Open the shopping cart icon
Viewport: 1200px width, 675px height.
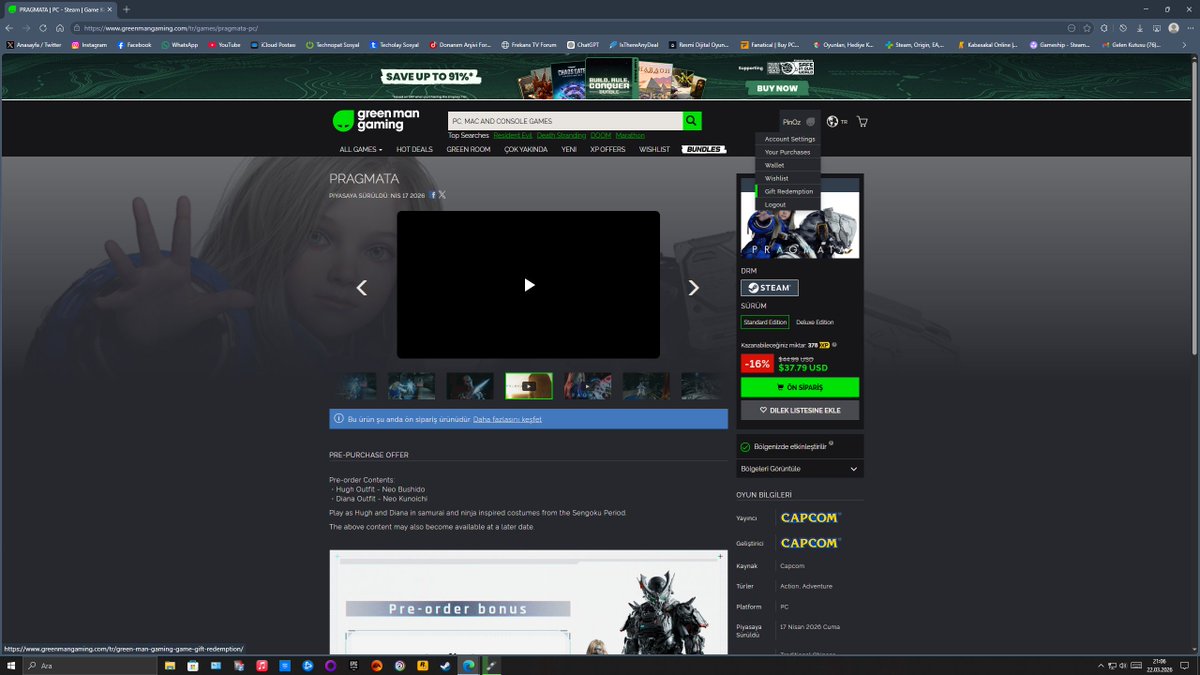862,122
